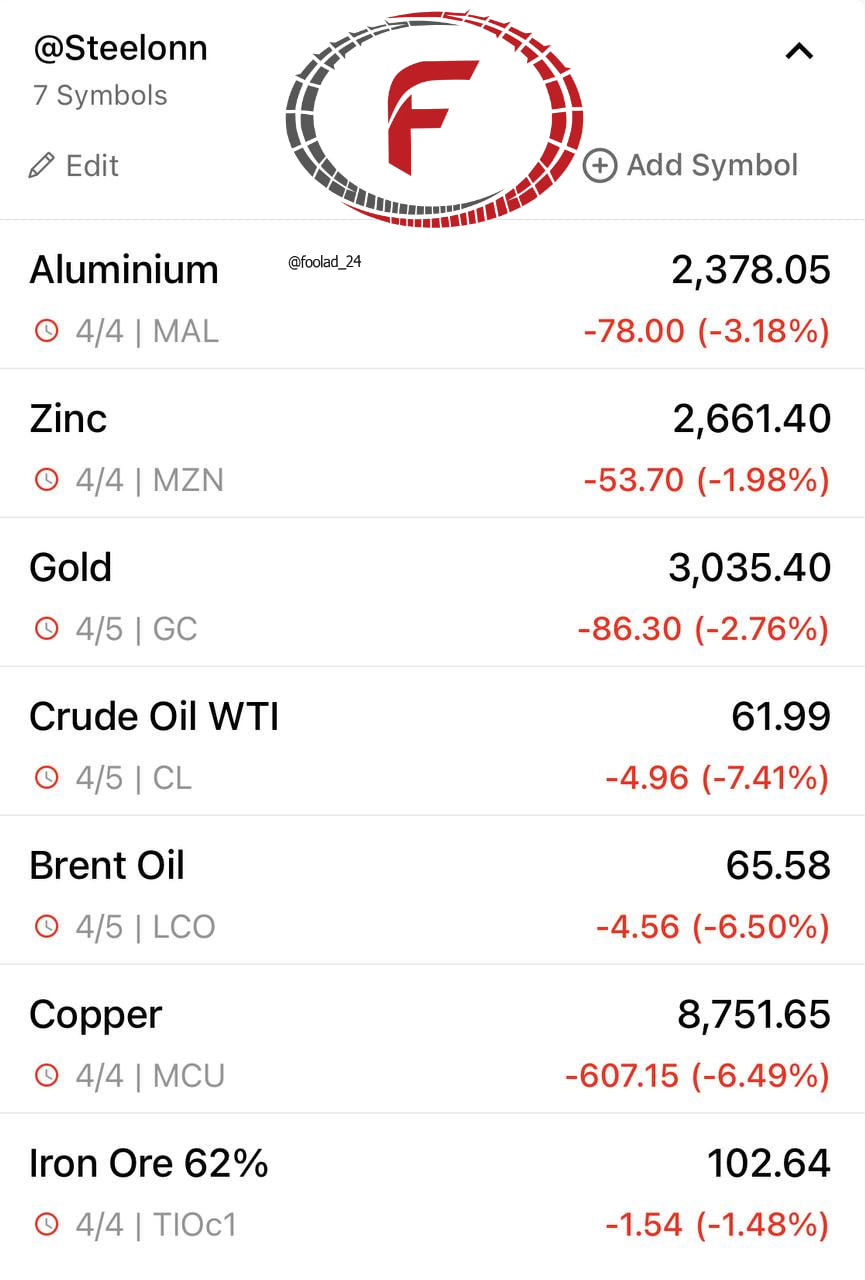Image resolution: width=865 pixels, height=1280 pixels.
Task: Tap the clock icon beside Crude Oil CL
Action: click(47, 778)
